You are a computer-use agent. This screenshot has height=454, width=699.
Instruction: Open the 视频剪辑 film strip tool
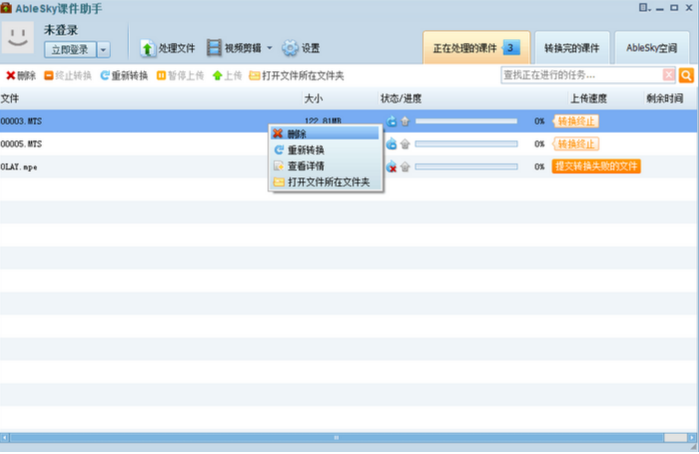(x=215, y=48)
